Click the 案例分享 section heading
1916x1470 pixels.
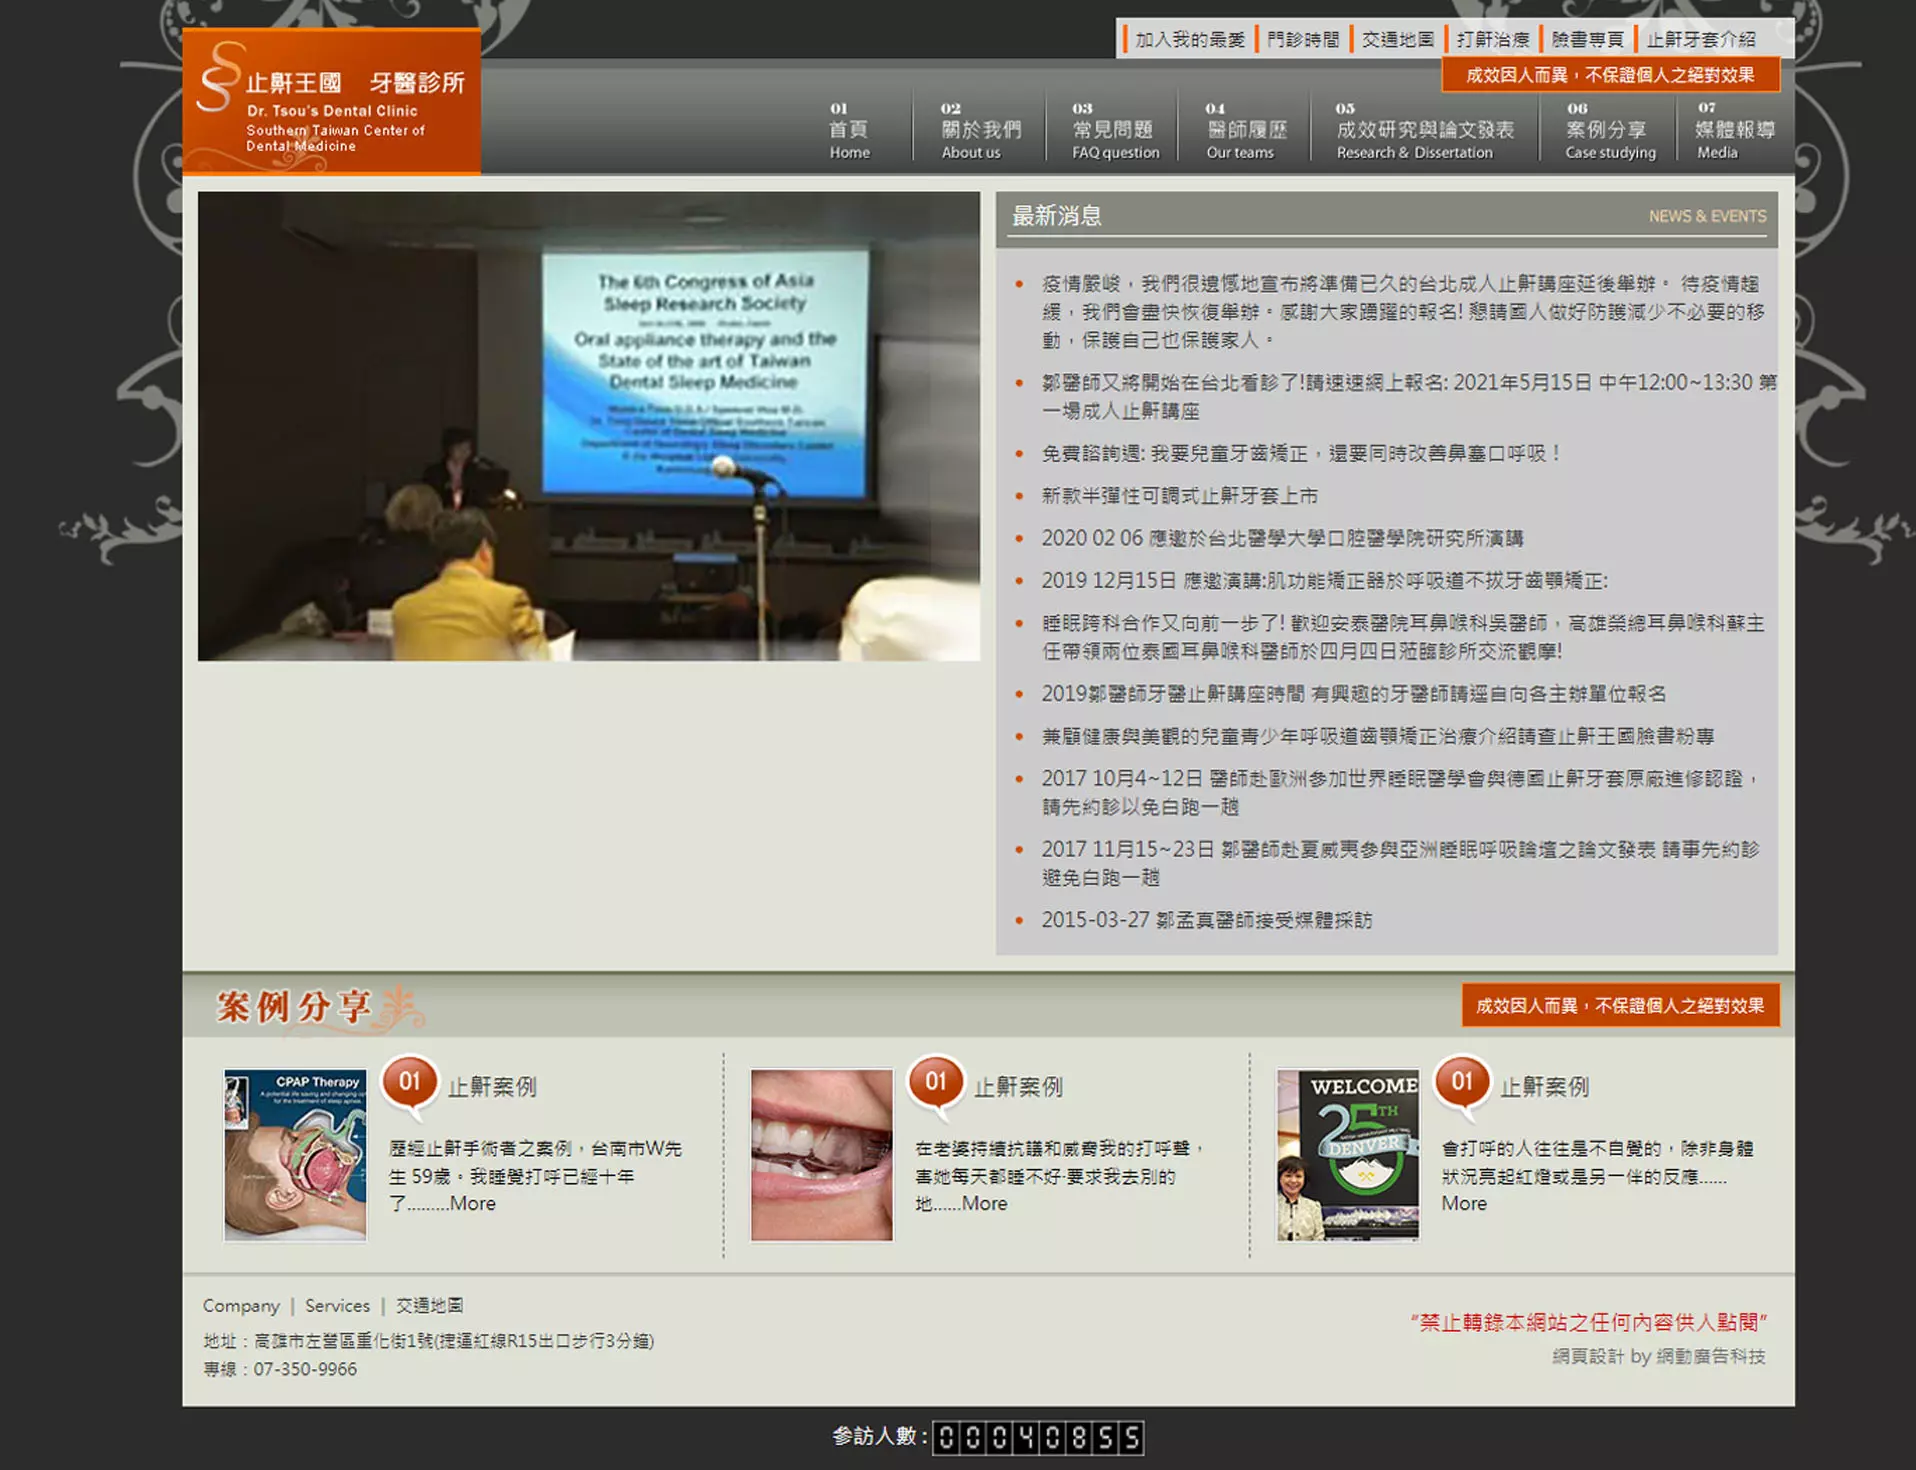pyautogui.click(x=296, y=1007)
